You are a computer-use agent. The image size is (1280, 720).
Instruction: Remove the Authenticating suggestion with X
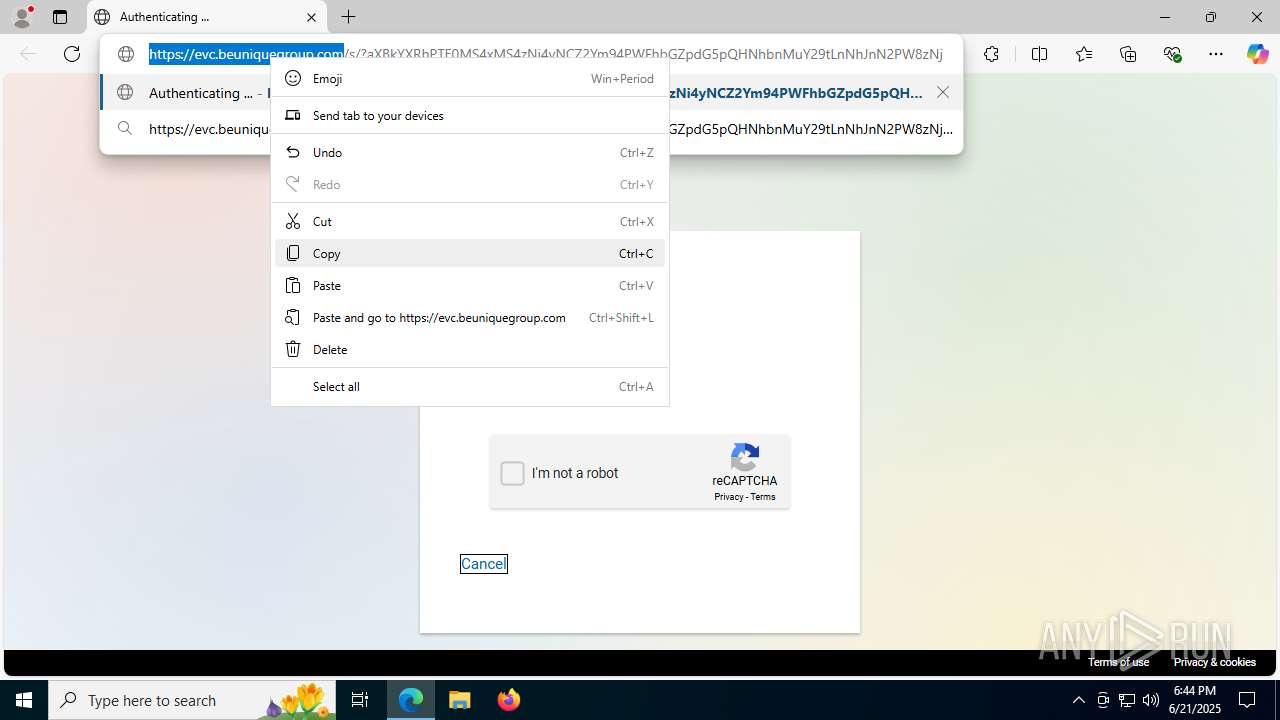(x=943, y=92)
